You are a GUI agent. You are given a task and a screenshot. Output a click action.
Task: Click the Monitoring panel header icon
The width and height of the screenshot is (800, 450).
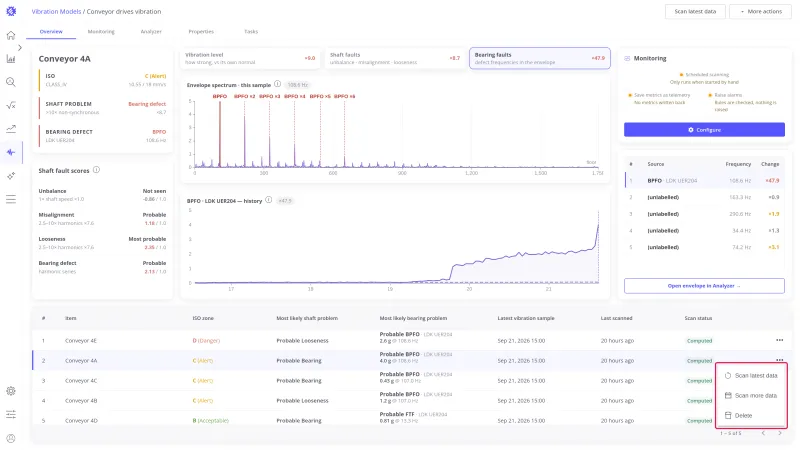click(x=627, y=58)
